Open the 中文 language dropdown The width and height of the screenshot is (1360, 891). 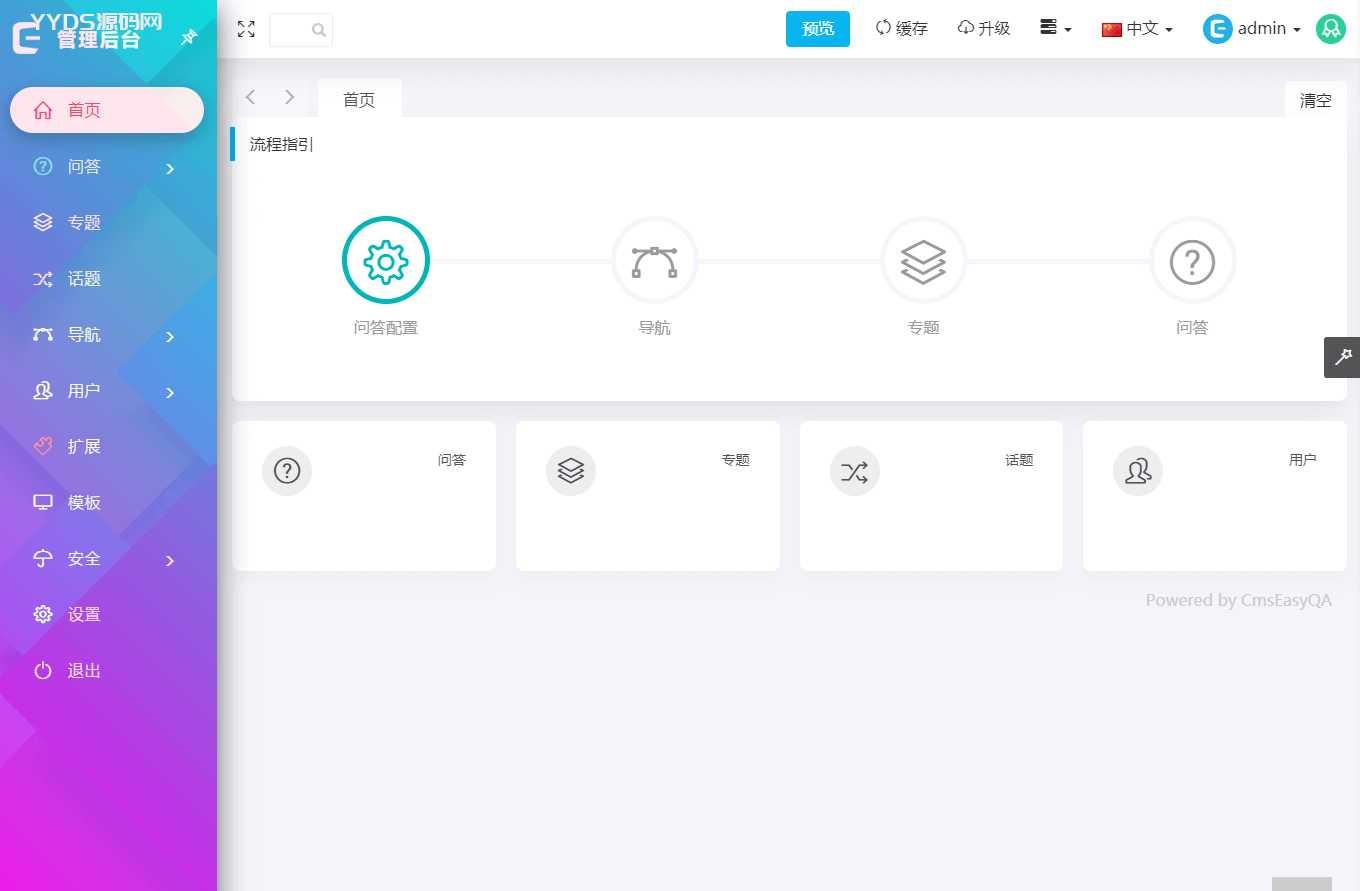point(1136,29)
